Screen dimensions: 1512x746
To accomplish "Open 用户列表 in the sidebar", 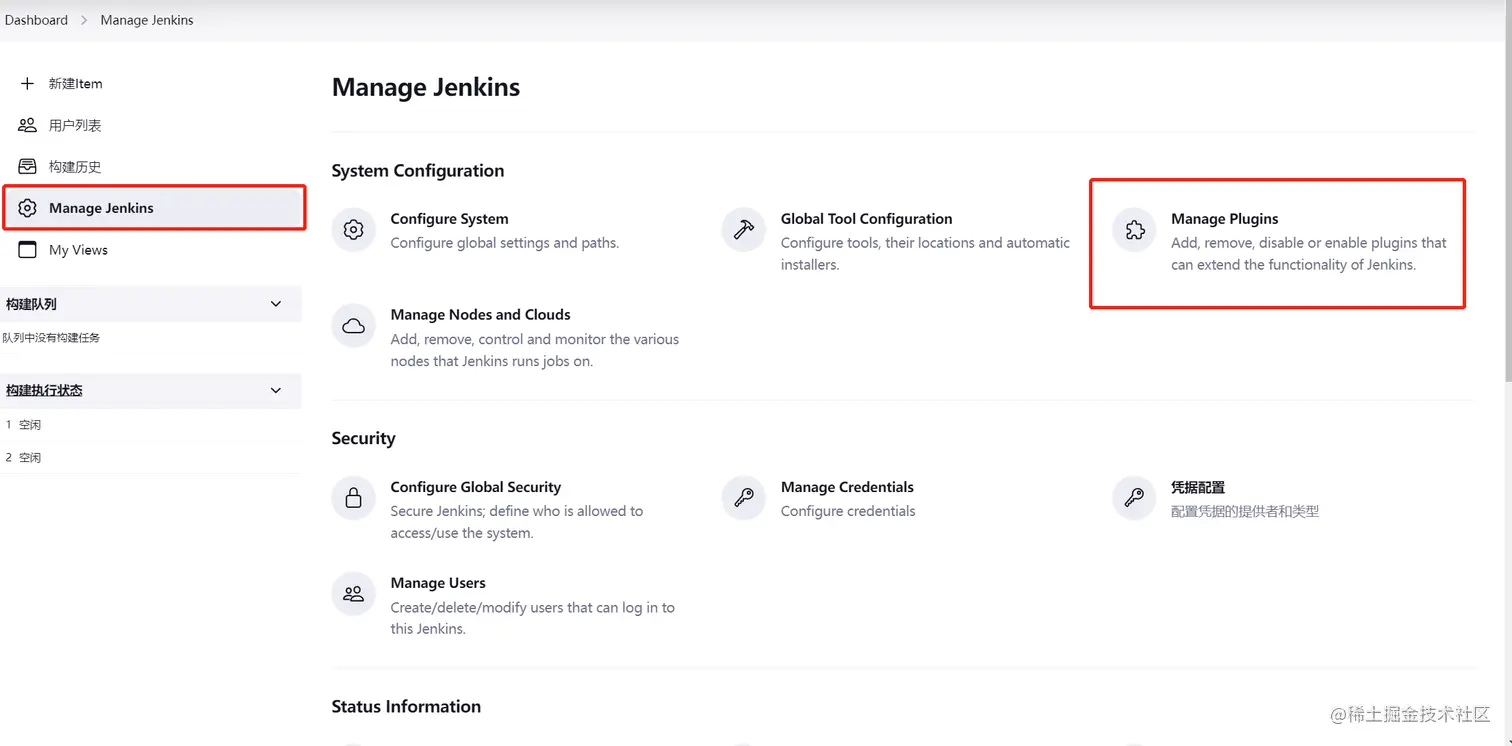I will (x=75, y=125).
